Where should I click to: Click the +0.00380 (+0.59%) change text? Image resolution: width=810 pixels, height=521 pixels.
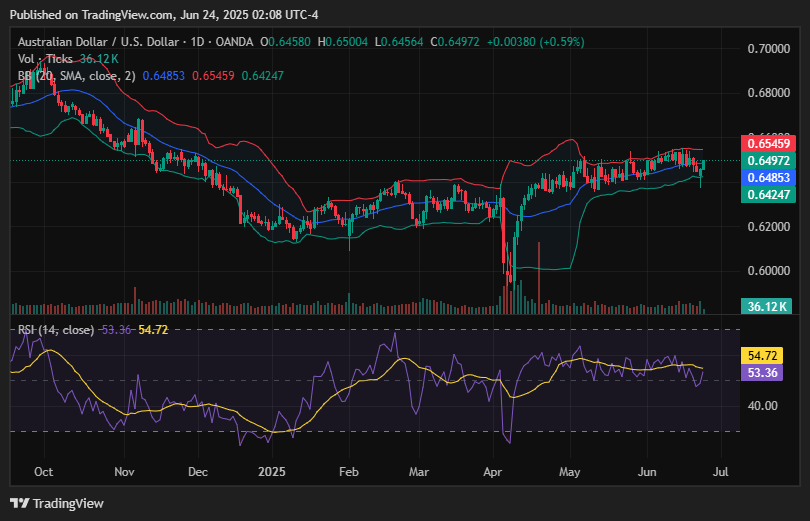point(535,42)
